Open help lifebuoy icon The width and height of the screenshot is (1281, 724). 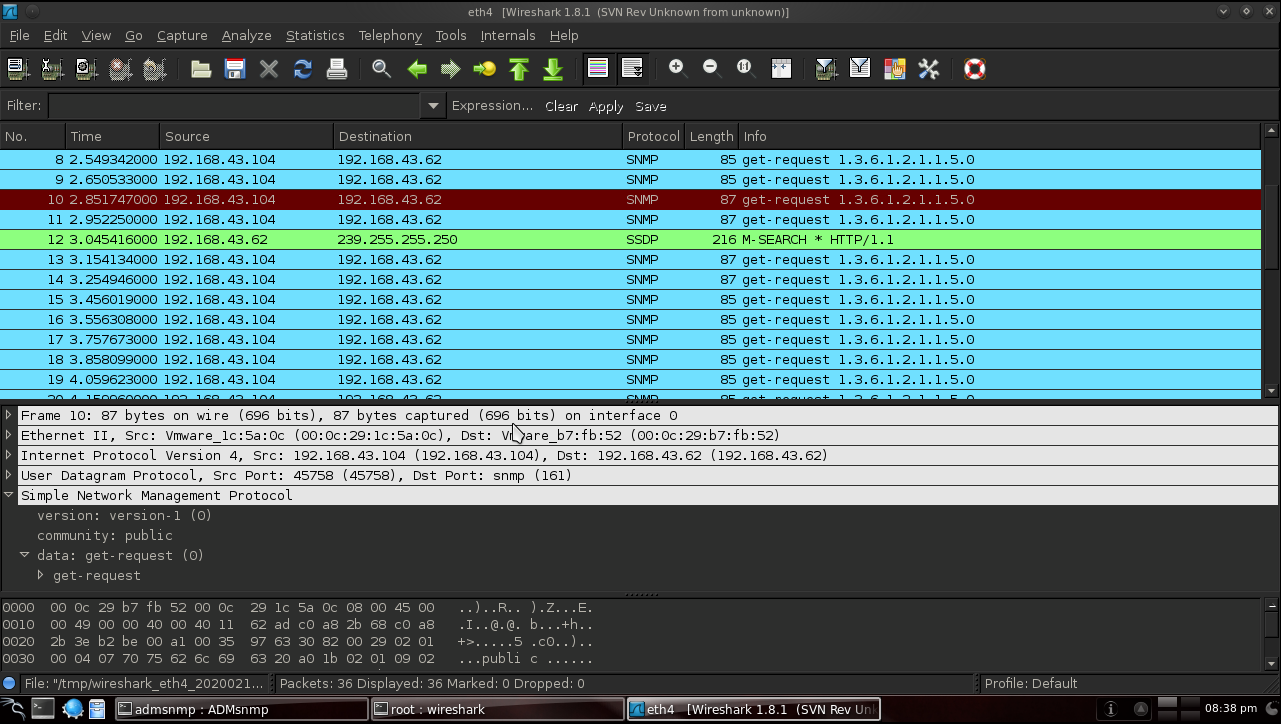click(x=975, y=69)
